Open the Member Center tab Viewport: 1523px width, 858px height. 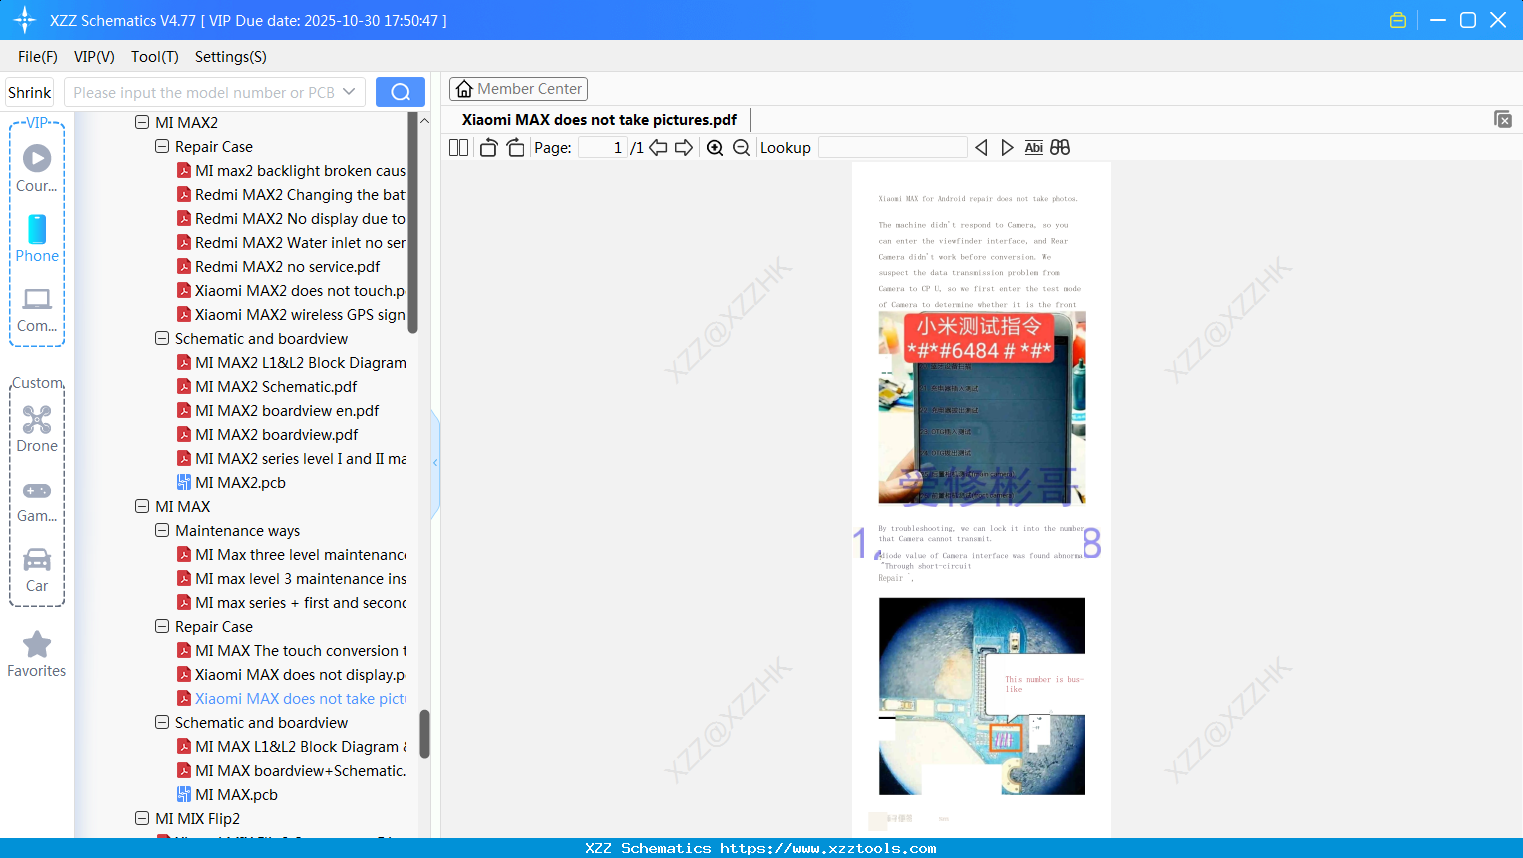[518, 89]
